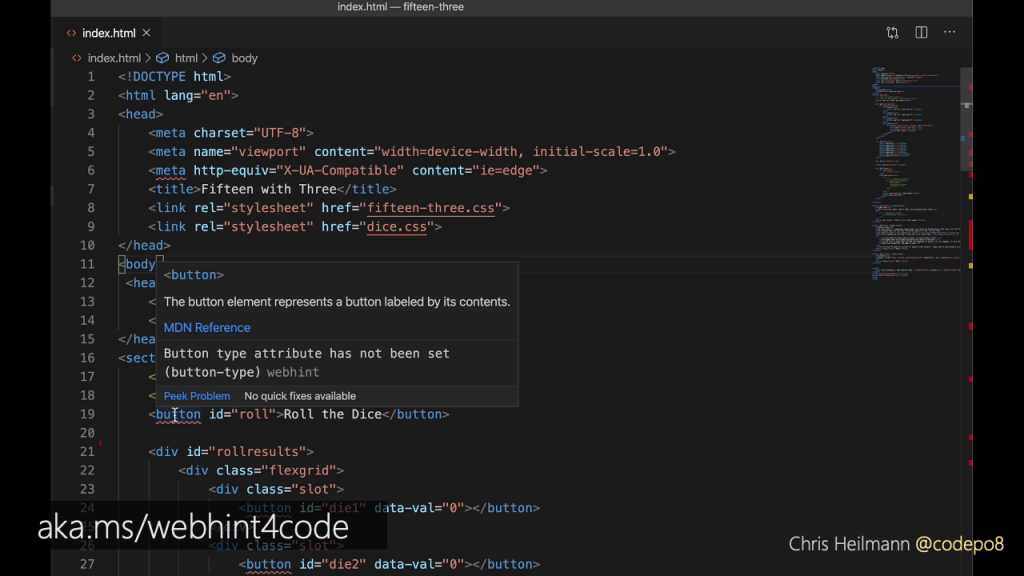Click the "viewport" name value
Viewport: 1024px width, 576px height.
tap(268, 152)
